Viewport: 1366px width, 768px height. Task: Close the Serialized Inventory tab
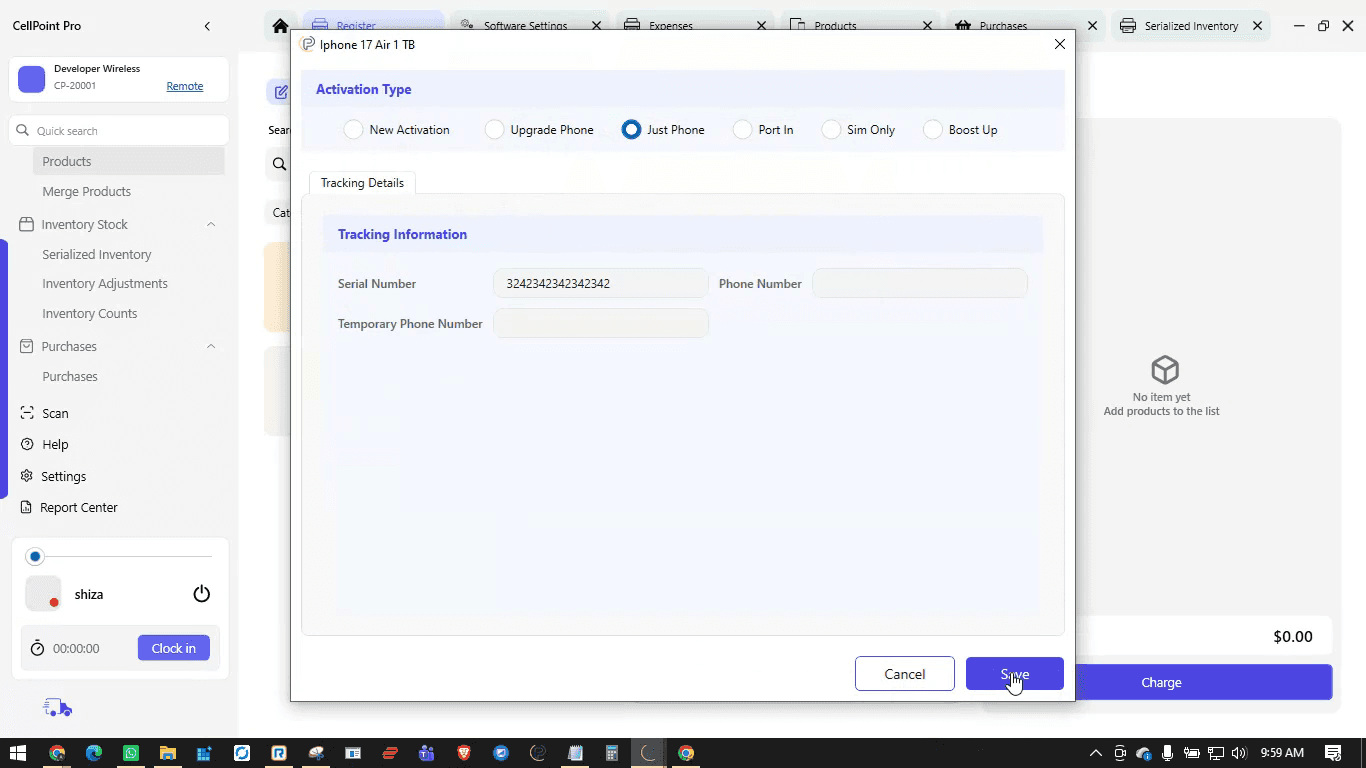click(x=1257, y=26)
